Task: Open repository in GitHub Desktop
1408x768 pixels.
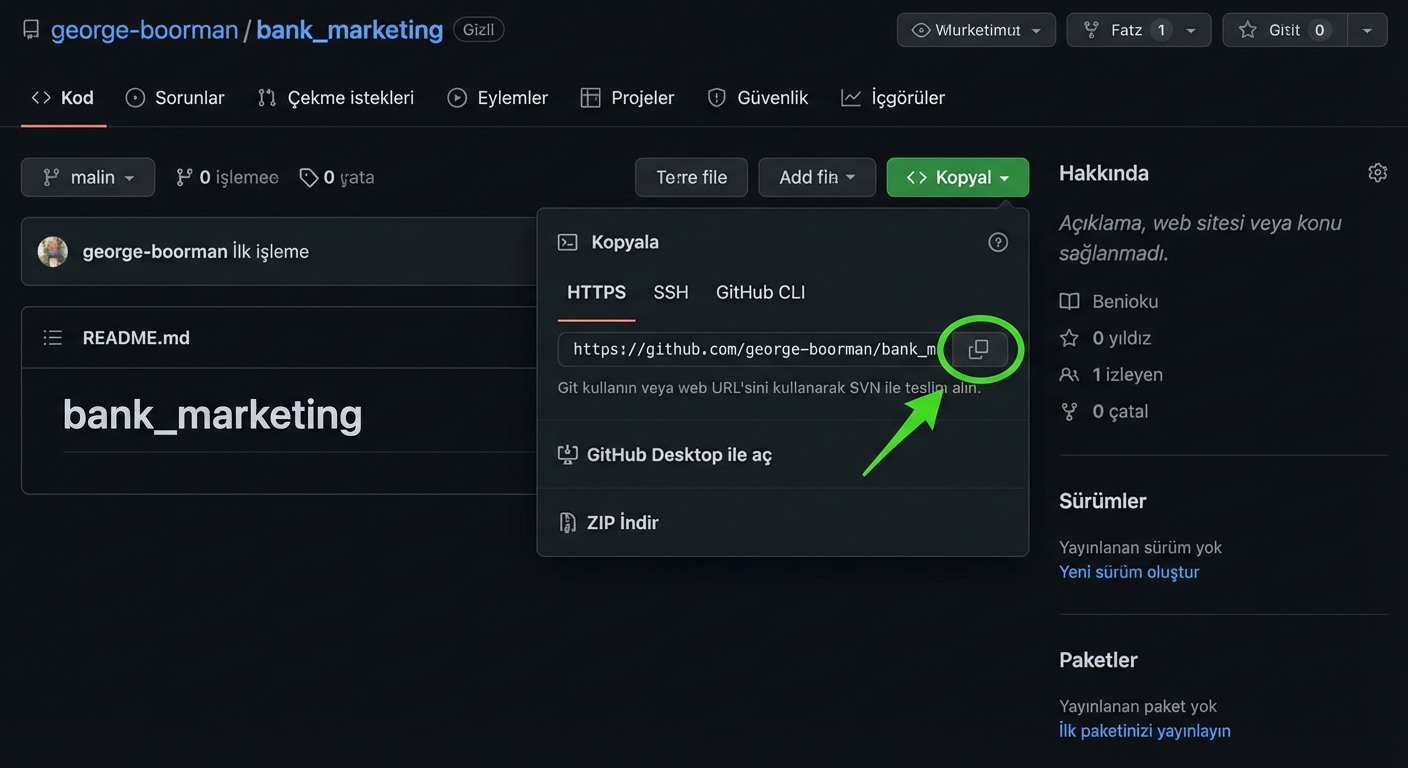Action: [679, 454]
